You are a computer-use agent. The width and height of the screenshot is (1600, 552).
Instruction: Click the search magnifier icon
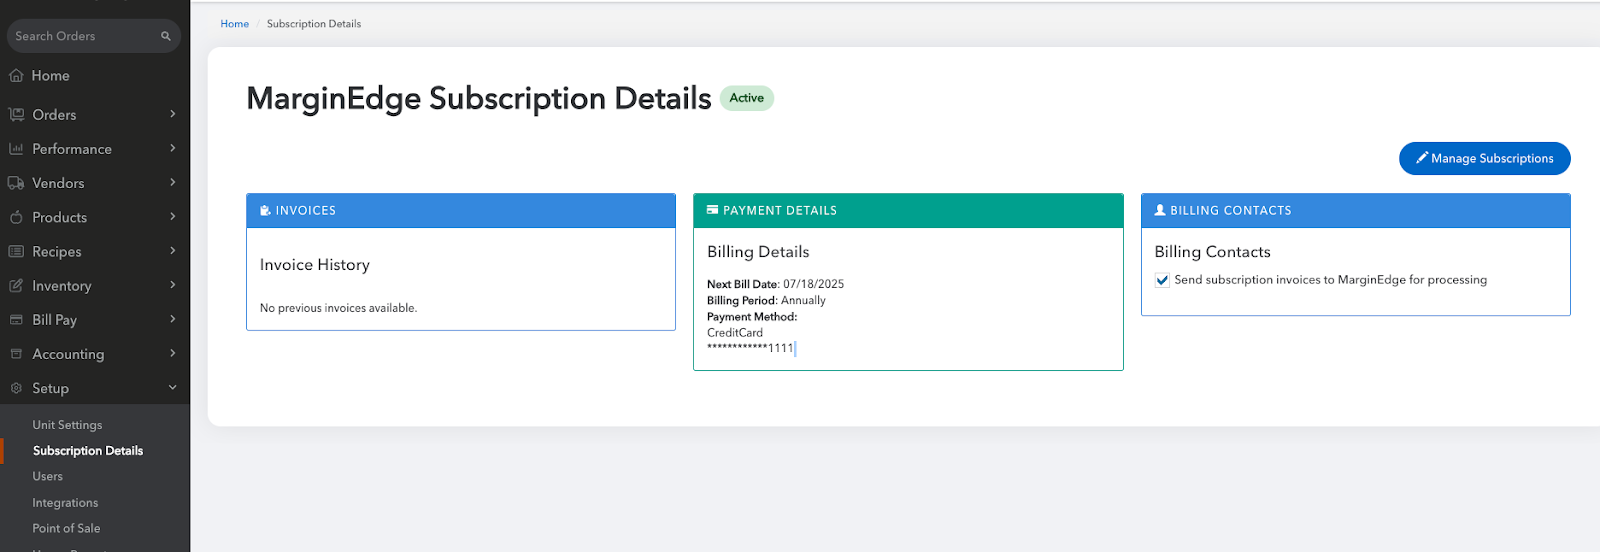pyautogui.click(x=166, y=36)
